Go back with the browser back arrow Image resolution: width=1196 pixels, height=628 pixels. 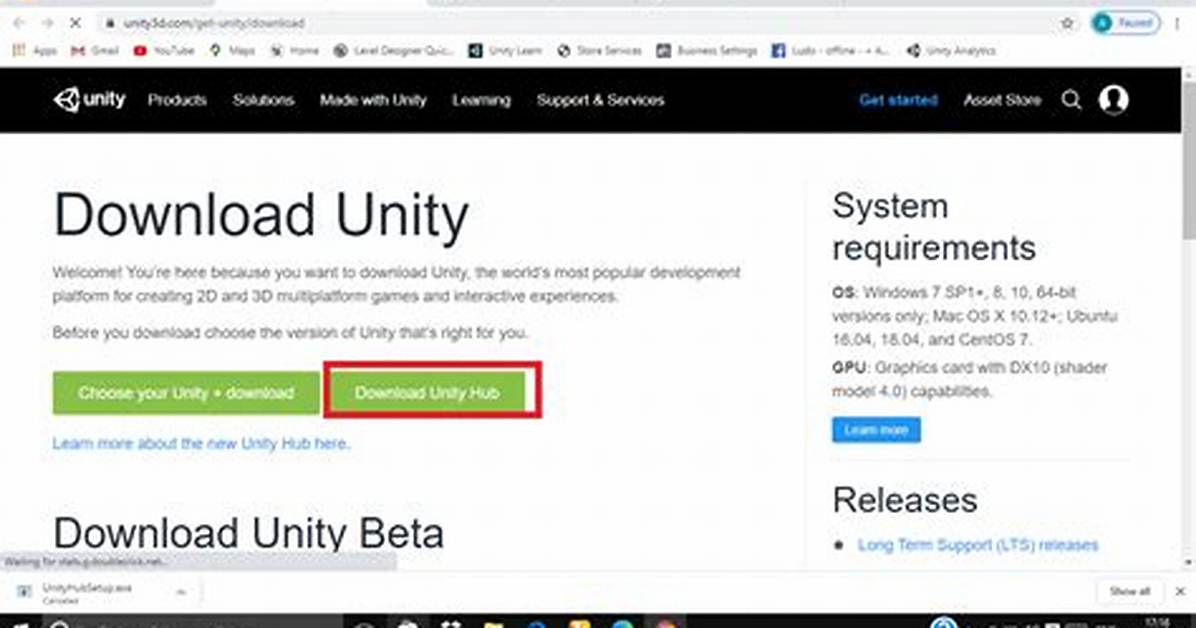coord(19,24)
